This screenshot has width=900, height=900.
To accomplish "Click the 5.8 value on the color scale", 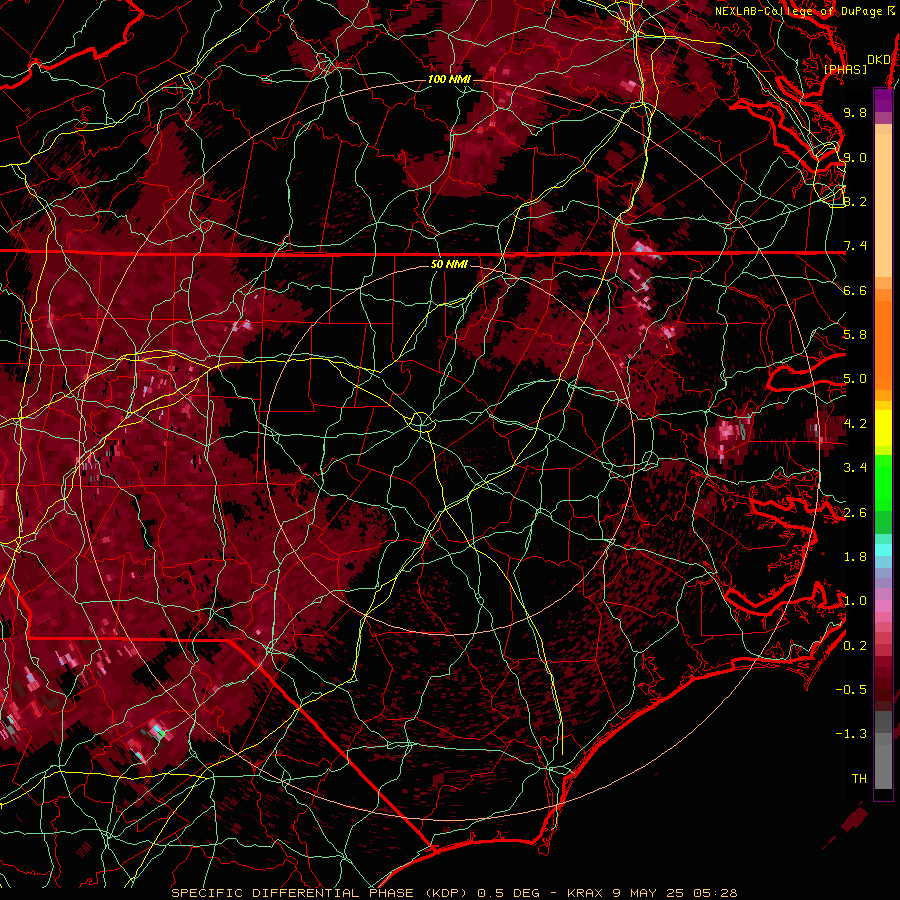I will point(855,335).
